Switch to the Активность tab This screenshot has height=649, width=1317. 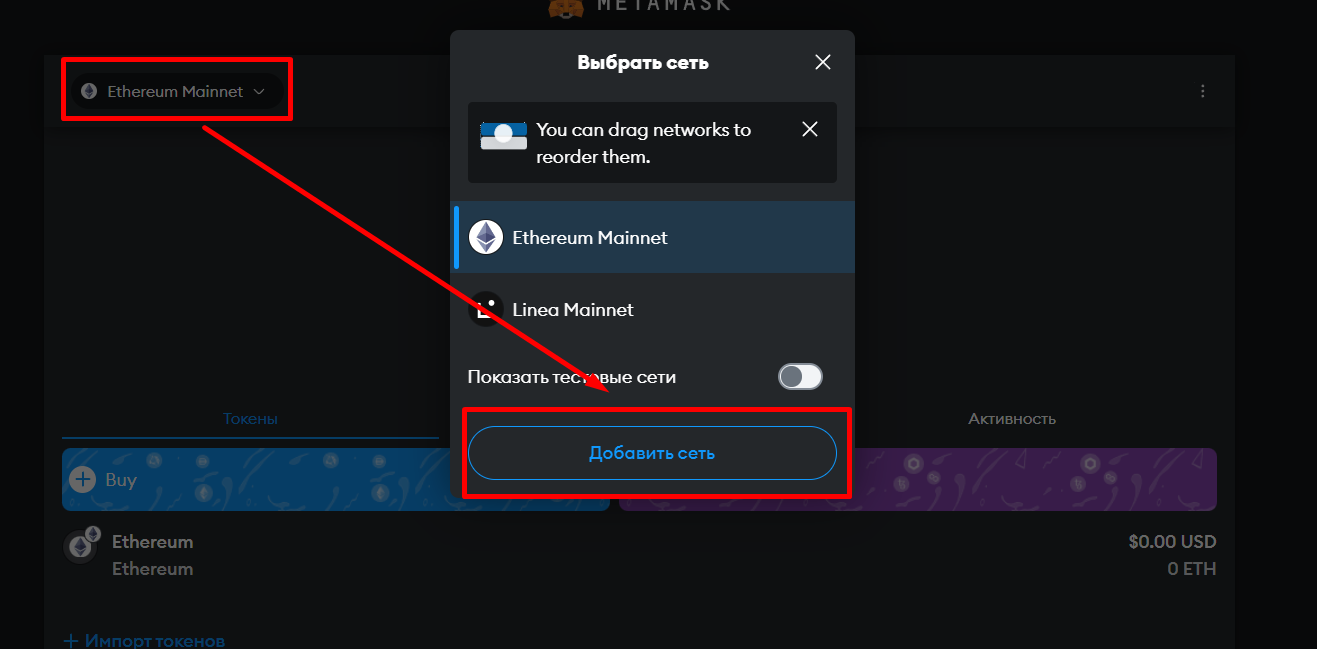(1011, 419)
